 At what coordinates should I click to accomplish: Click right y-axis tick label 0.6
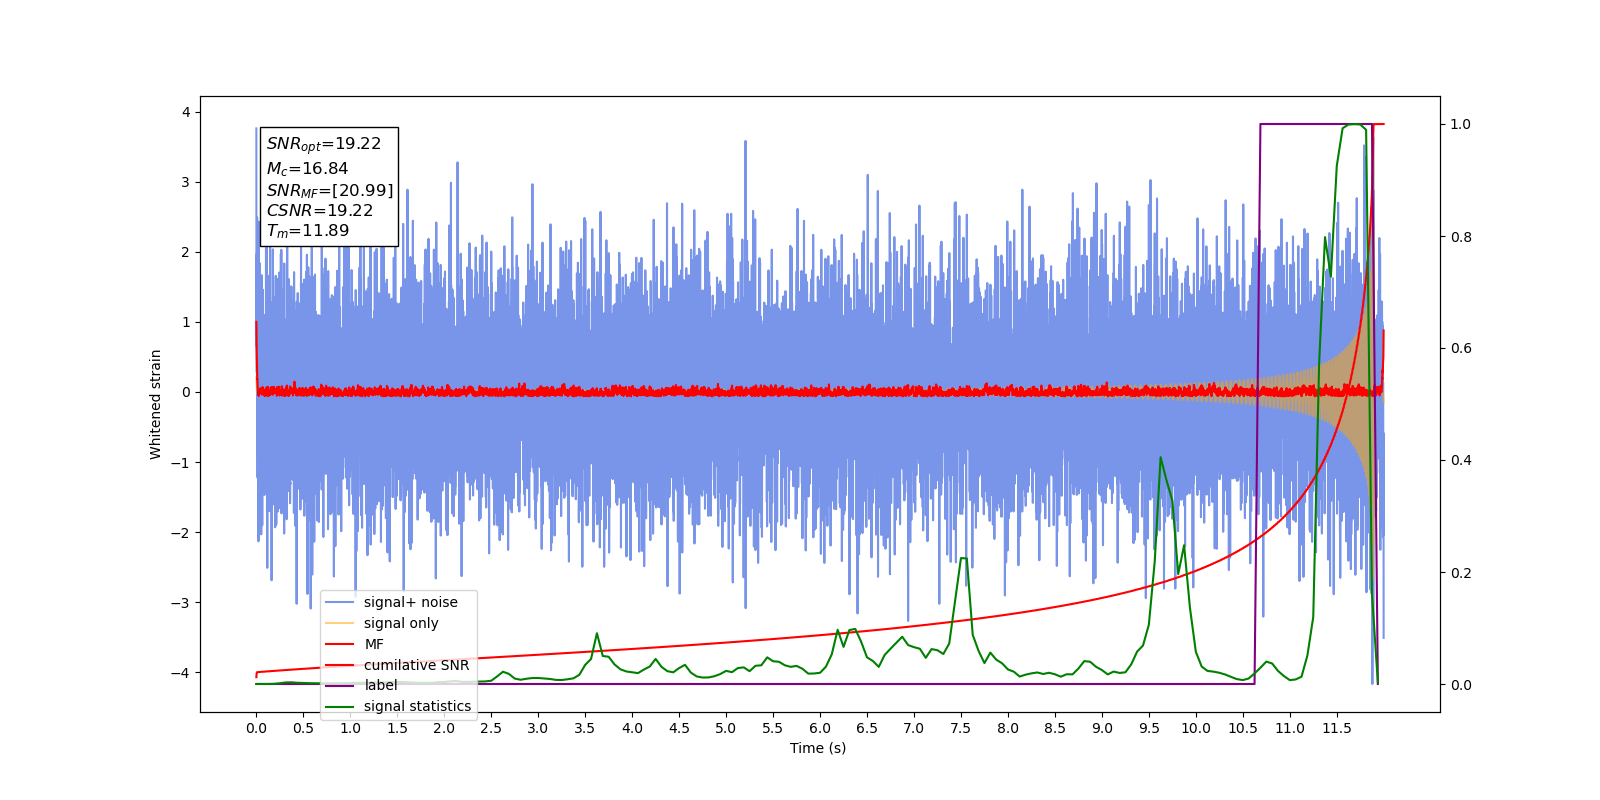tap(1461, 348)
